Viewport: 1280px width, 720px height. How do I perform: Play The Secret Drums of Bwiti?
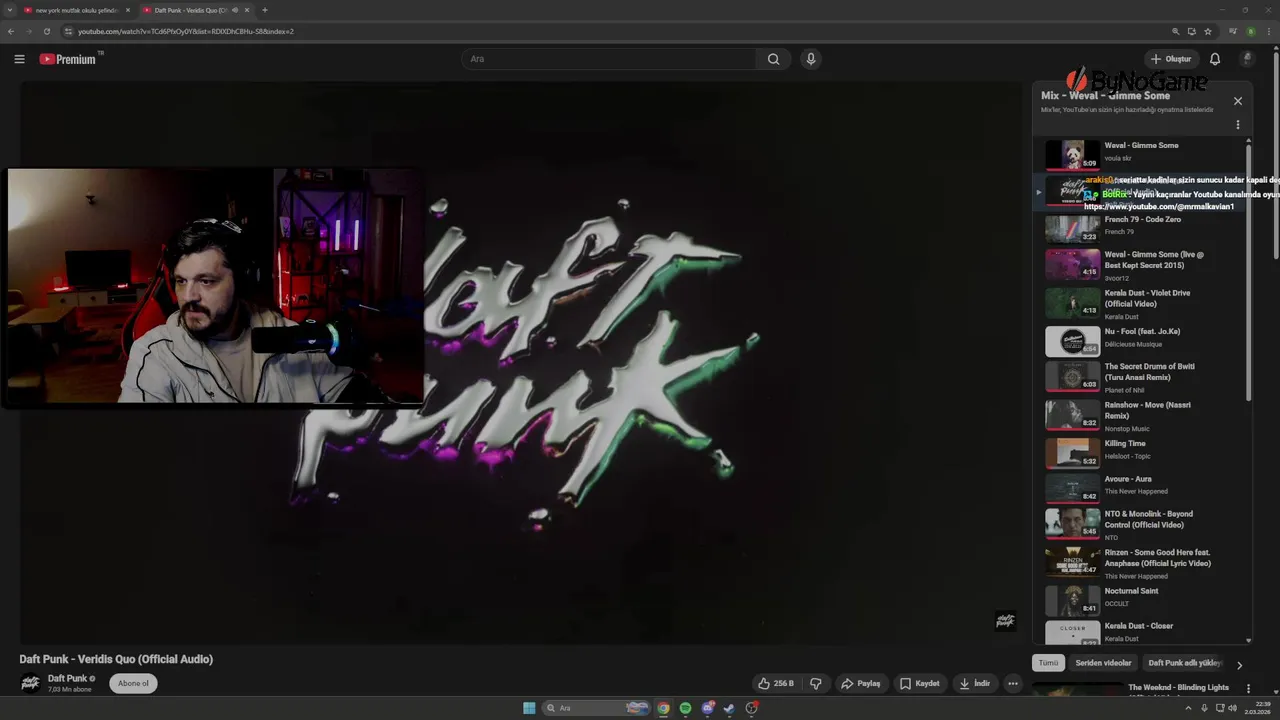point(1140,377)
